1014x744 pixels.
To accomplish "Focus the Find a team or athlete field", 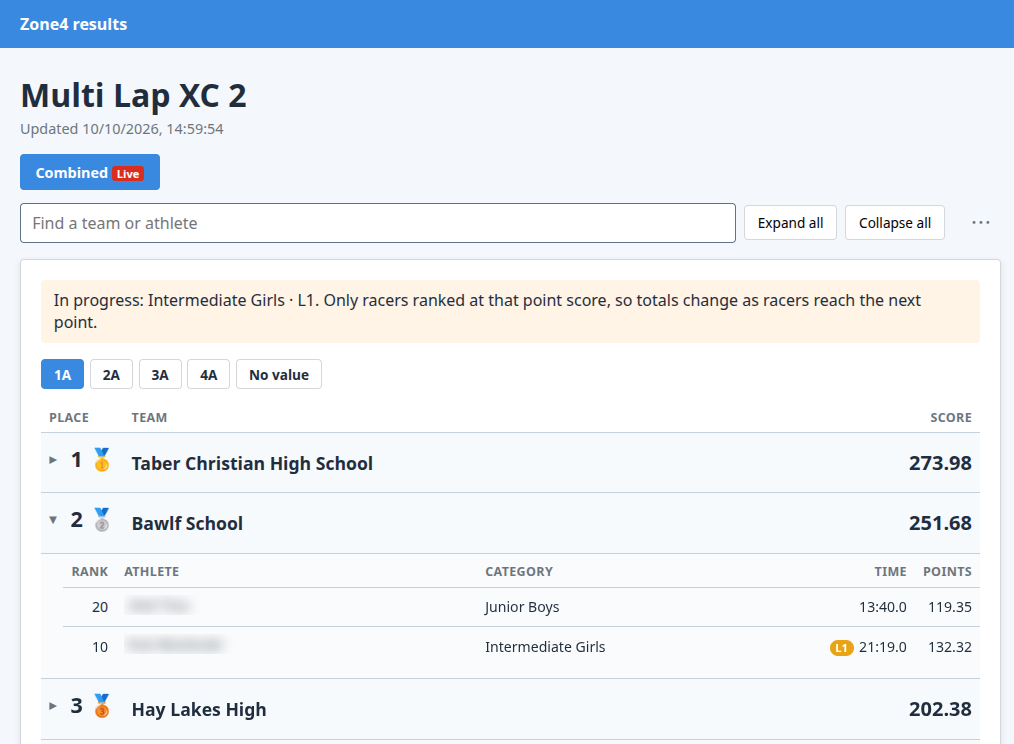I will 378,223.
